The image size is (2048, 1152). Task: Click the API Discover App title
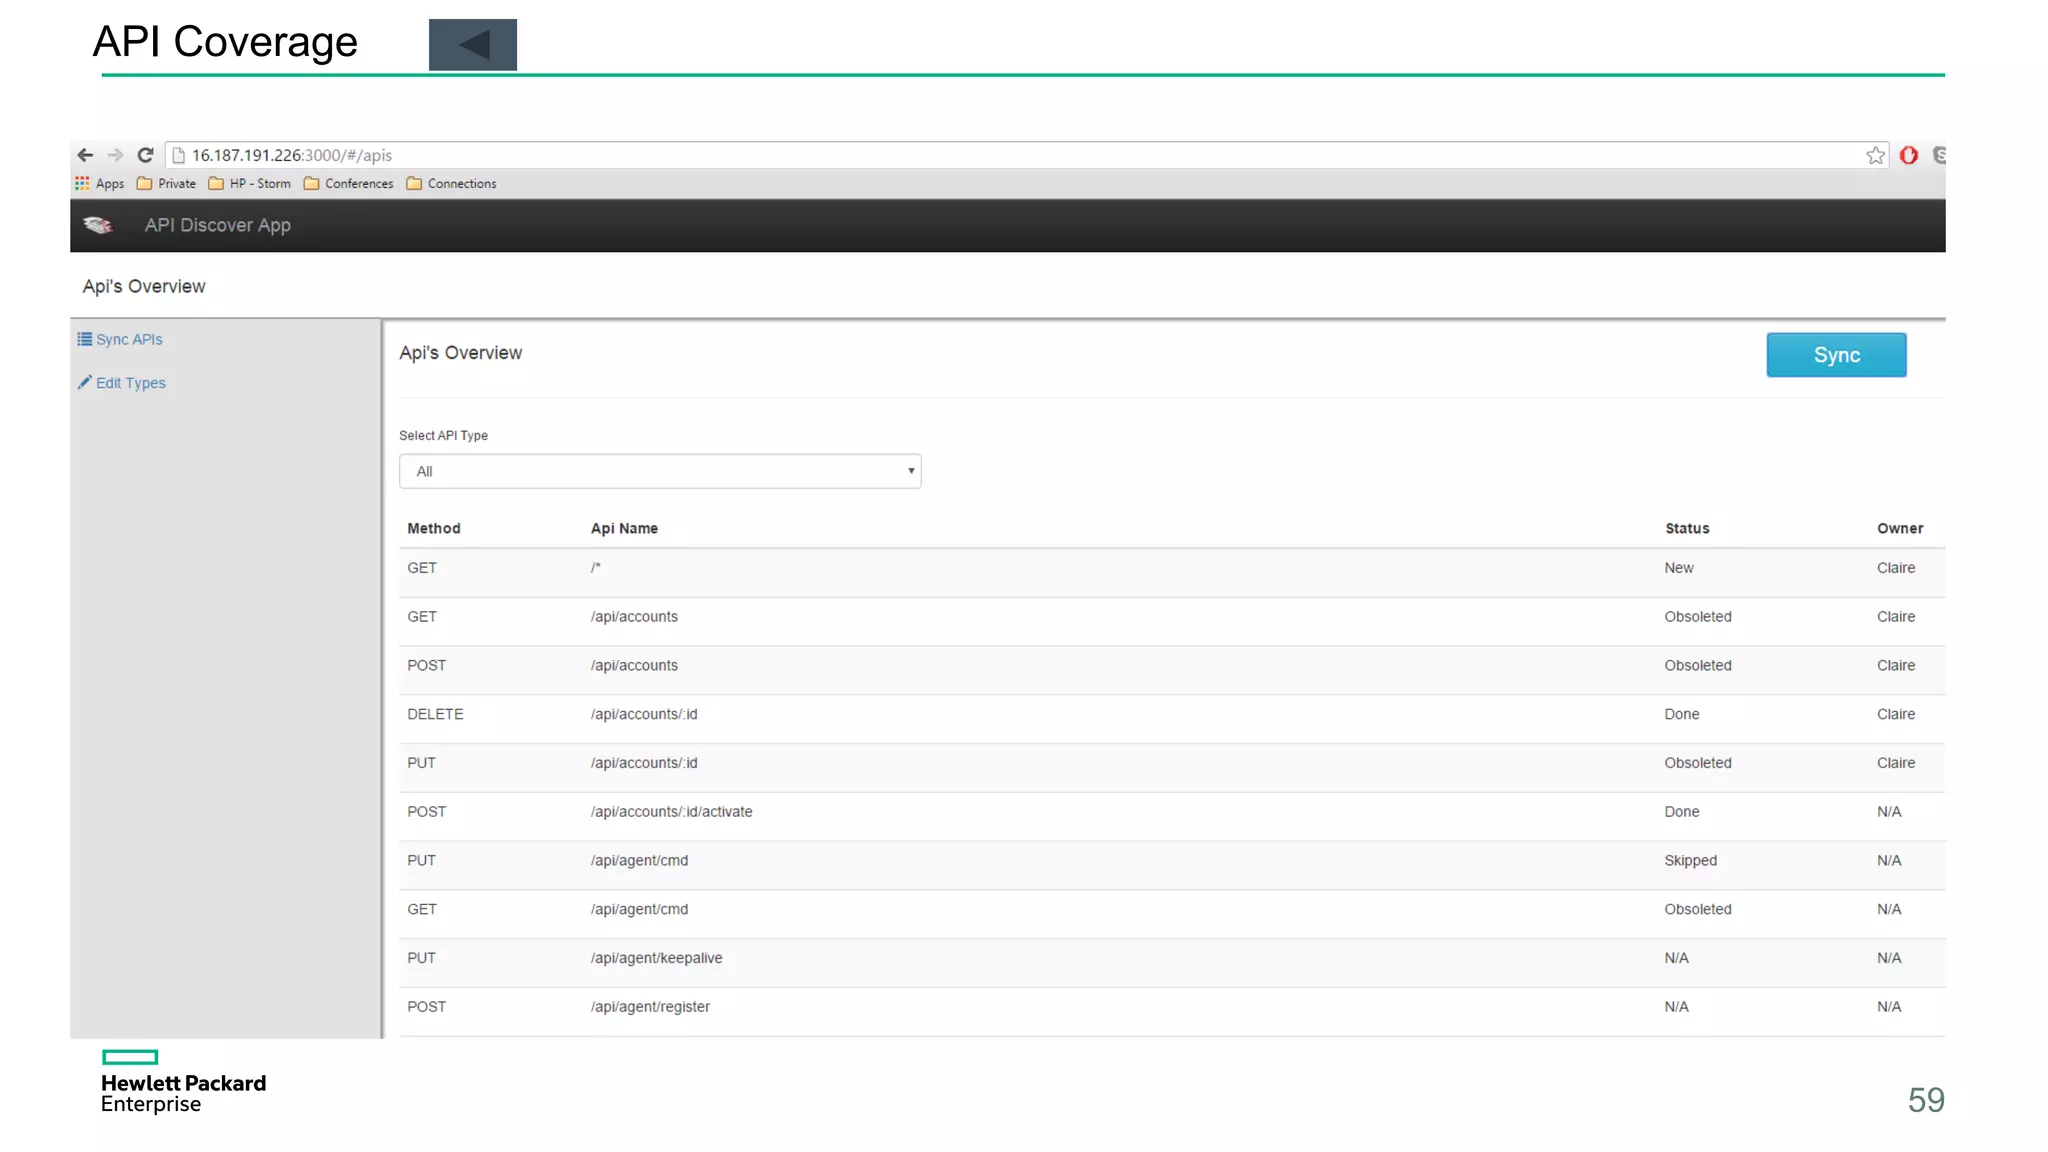click(217, 225)
